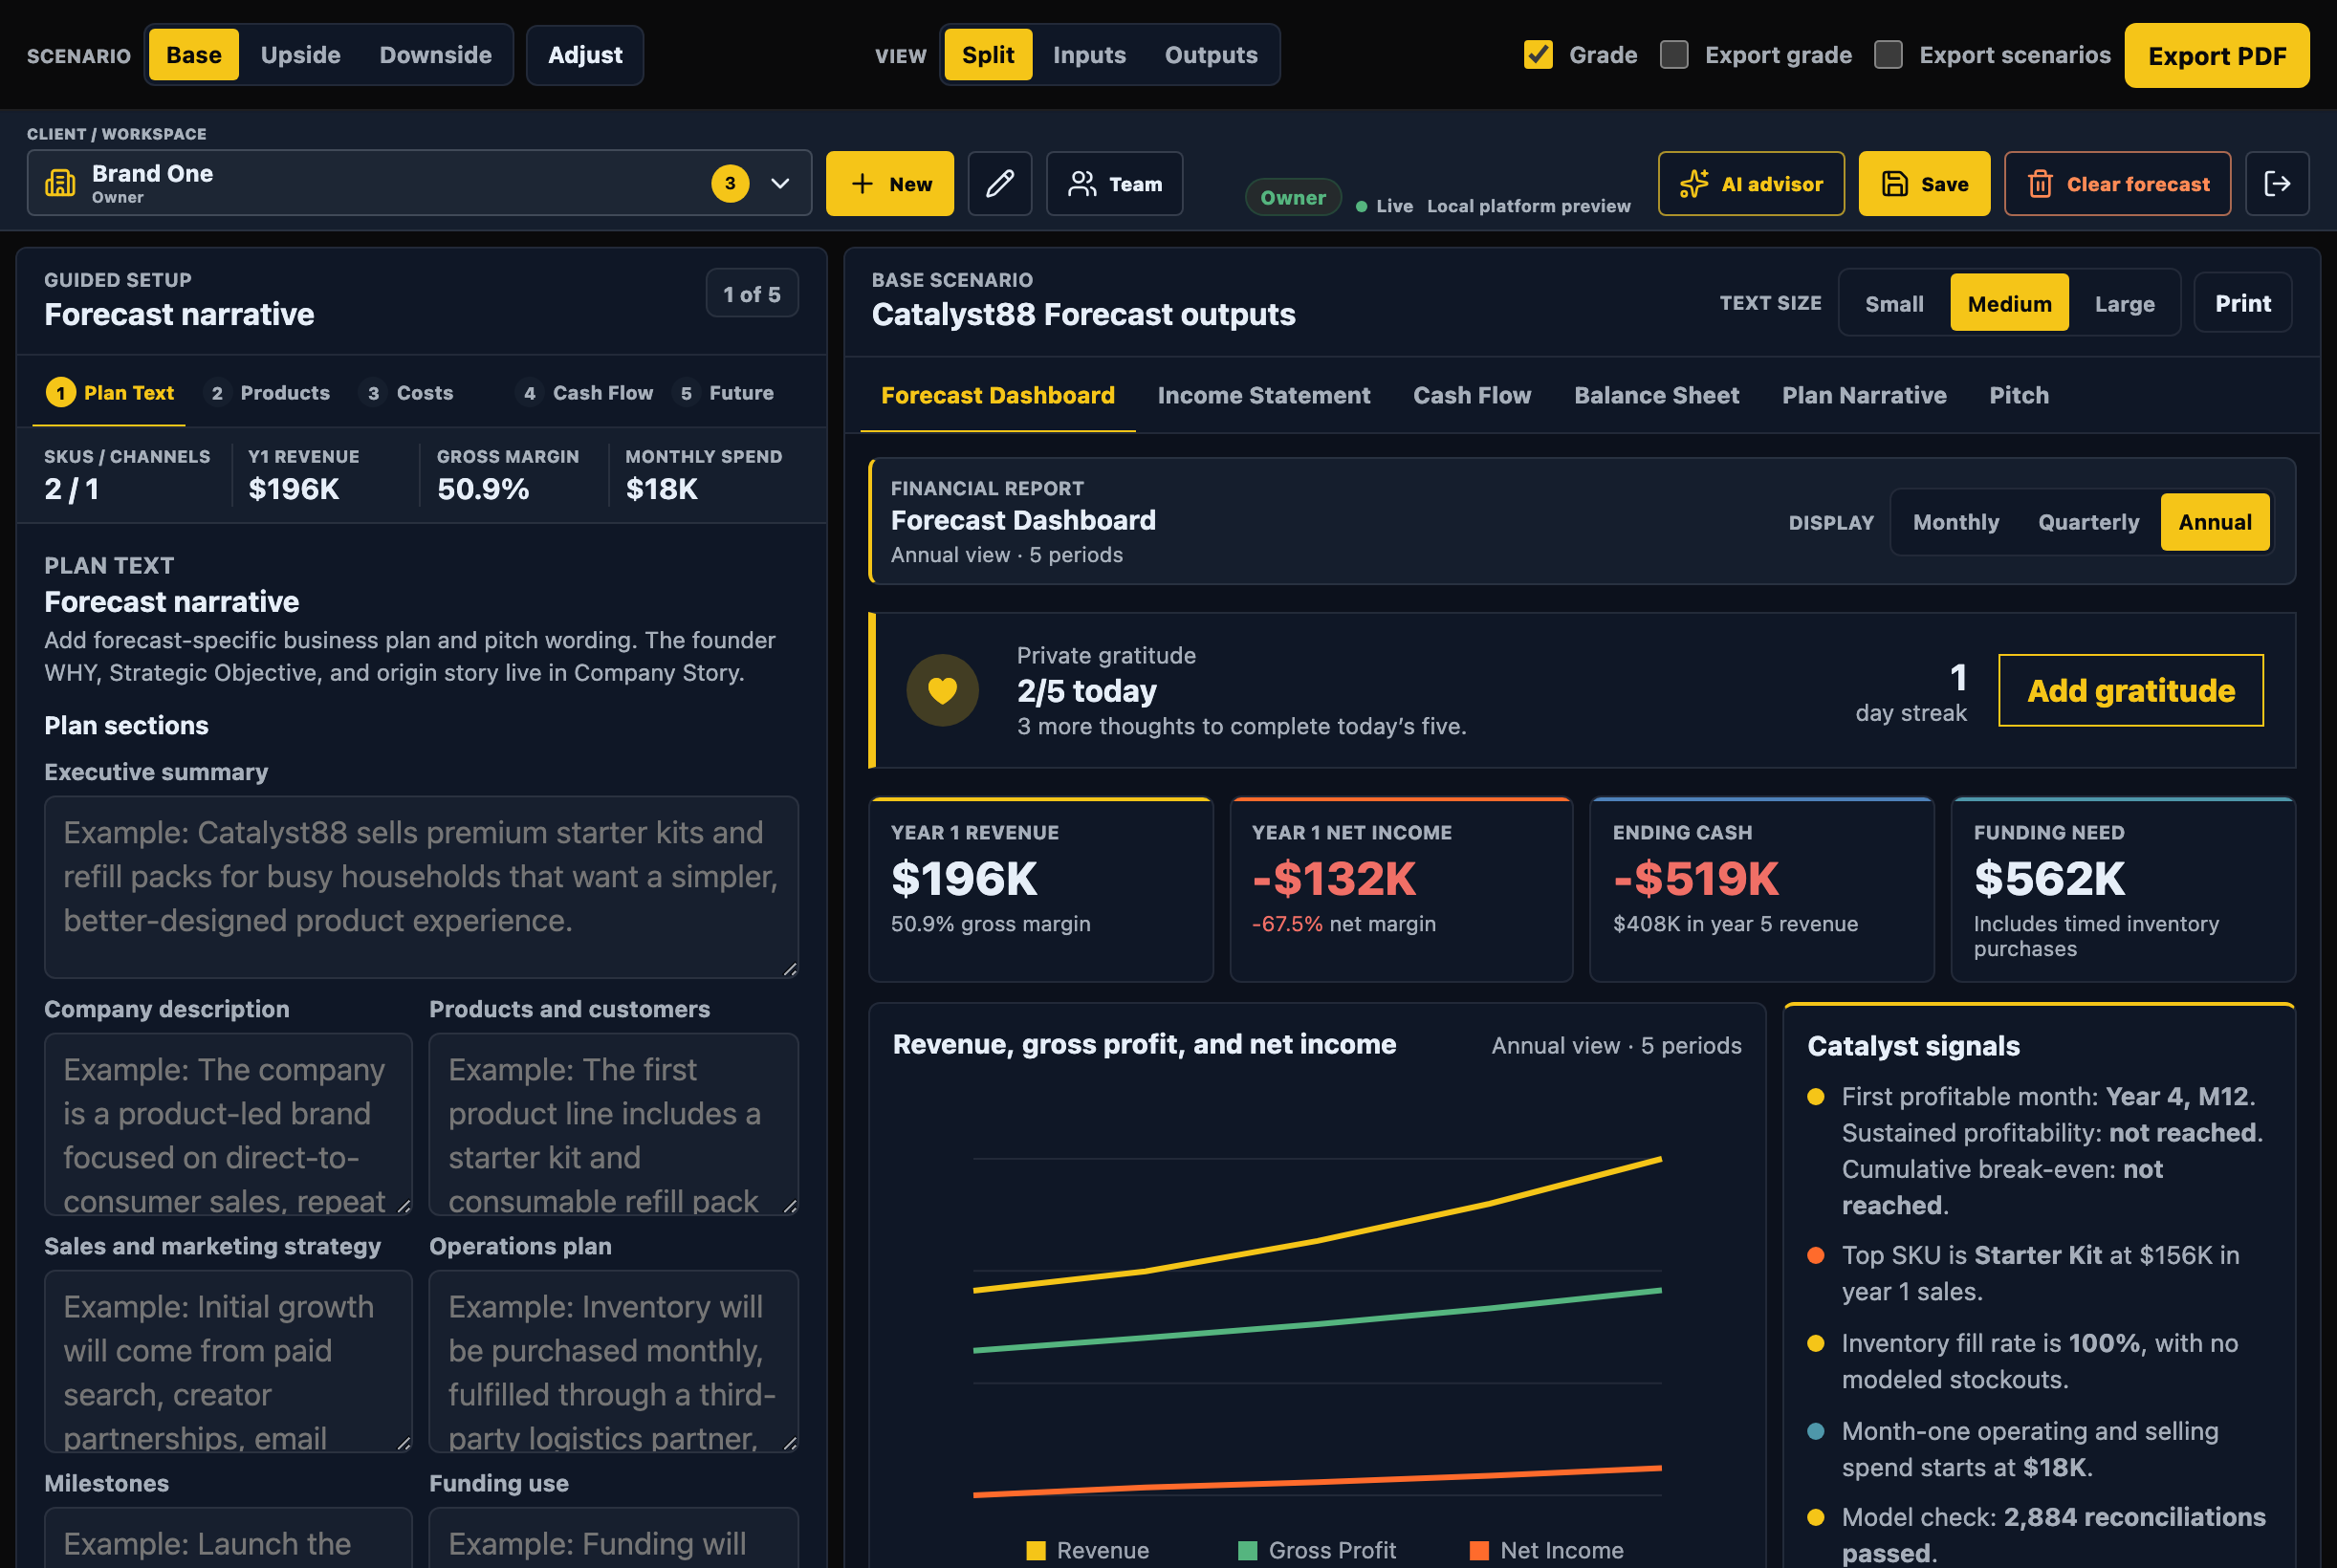Switch to the Downside scenario
This screenshot has height=1568, width=2337.
(435, 55)
